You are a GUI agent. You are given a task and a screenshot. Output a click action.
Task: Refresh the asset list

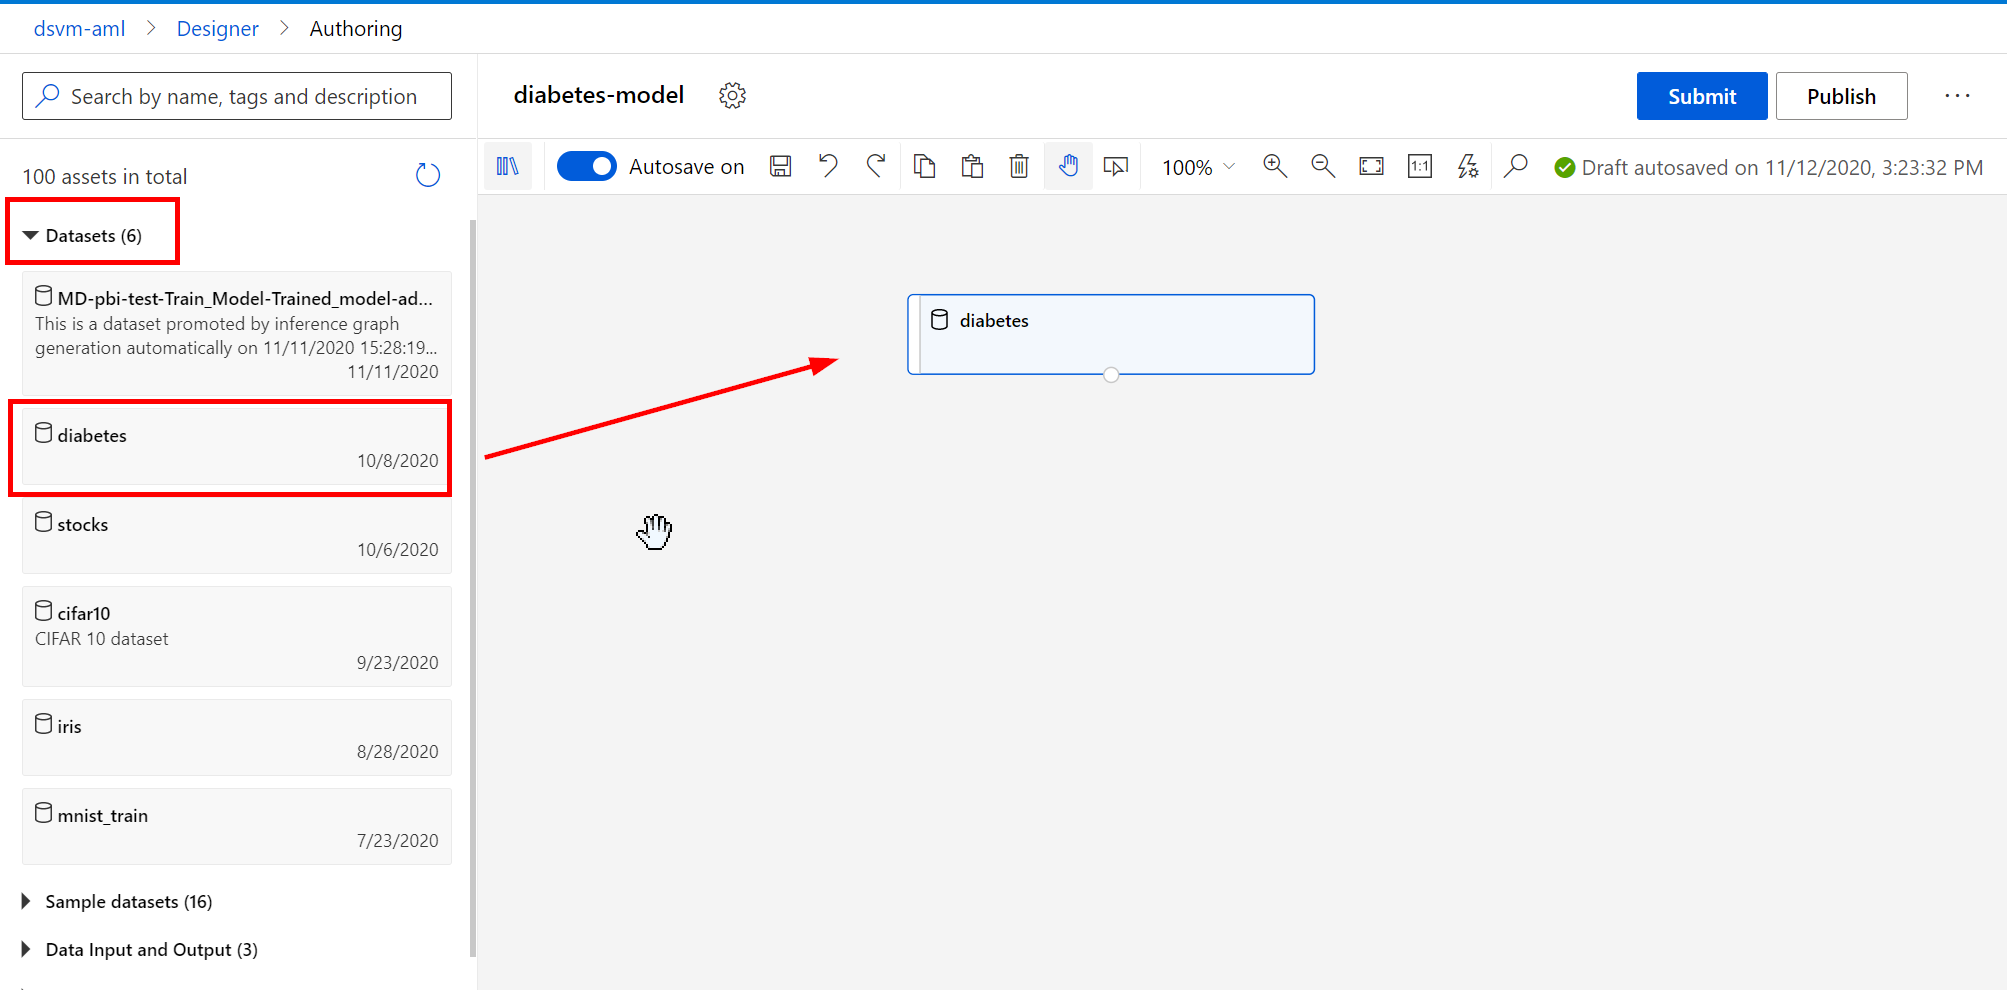(428, 175)
